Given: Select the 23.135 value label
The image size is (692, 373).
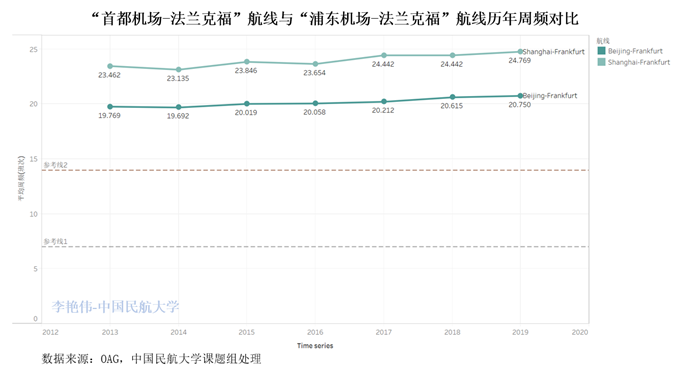Looking at the screenshot, I should [x=178, y=79].
